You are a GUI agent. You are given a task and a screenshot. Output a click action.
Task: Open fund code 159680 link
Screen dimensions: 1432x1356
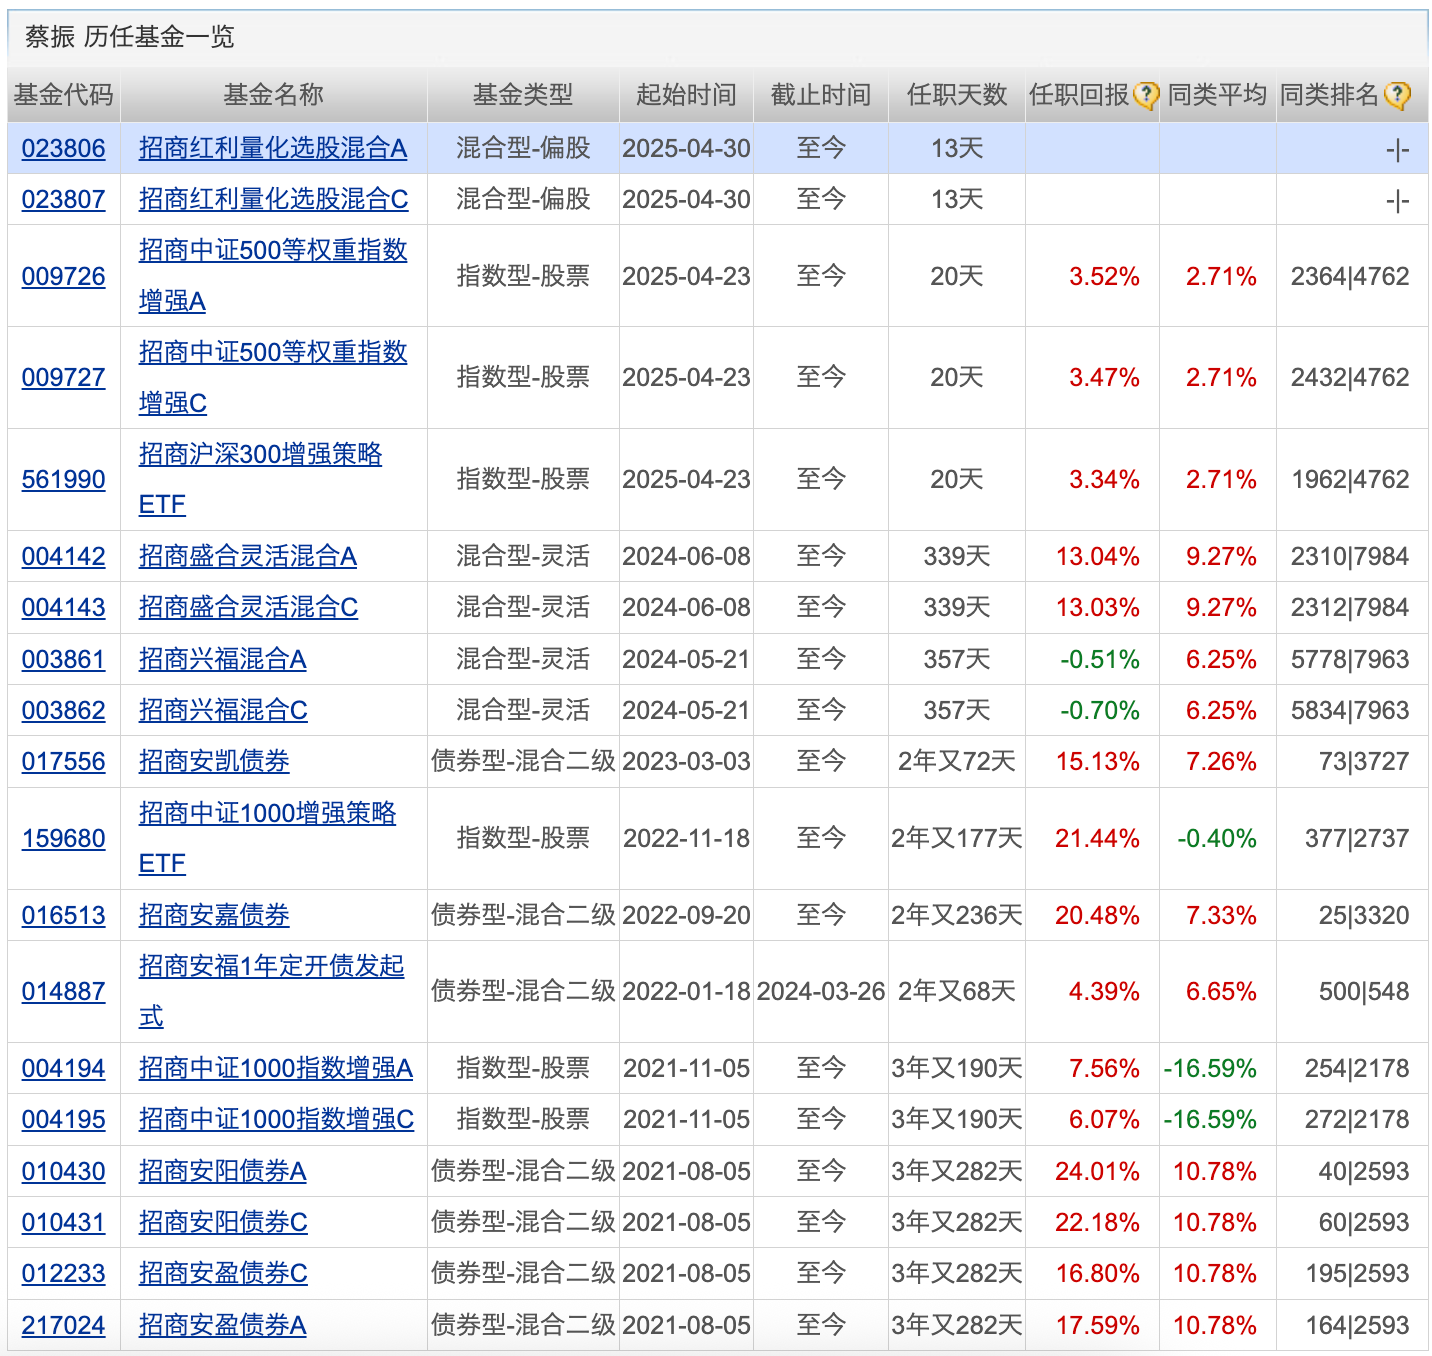63,839
